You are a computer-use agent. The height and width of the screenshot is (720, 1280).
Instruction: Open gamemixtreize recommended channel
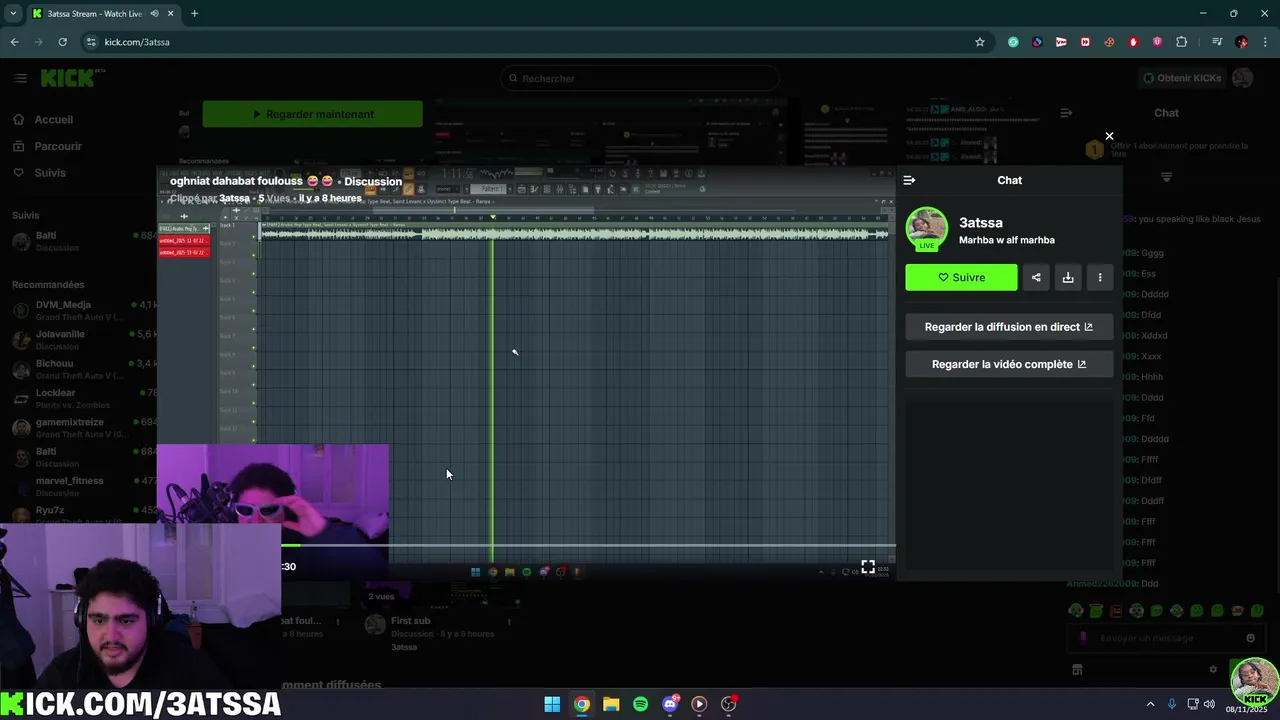tap(80, 428)
